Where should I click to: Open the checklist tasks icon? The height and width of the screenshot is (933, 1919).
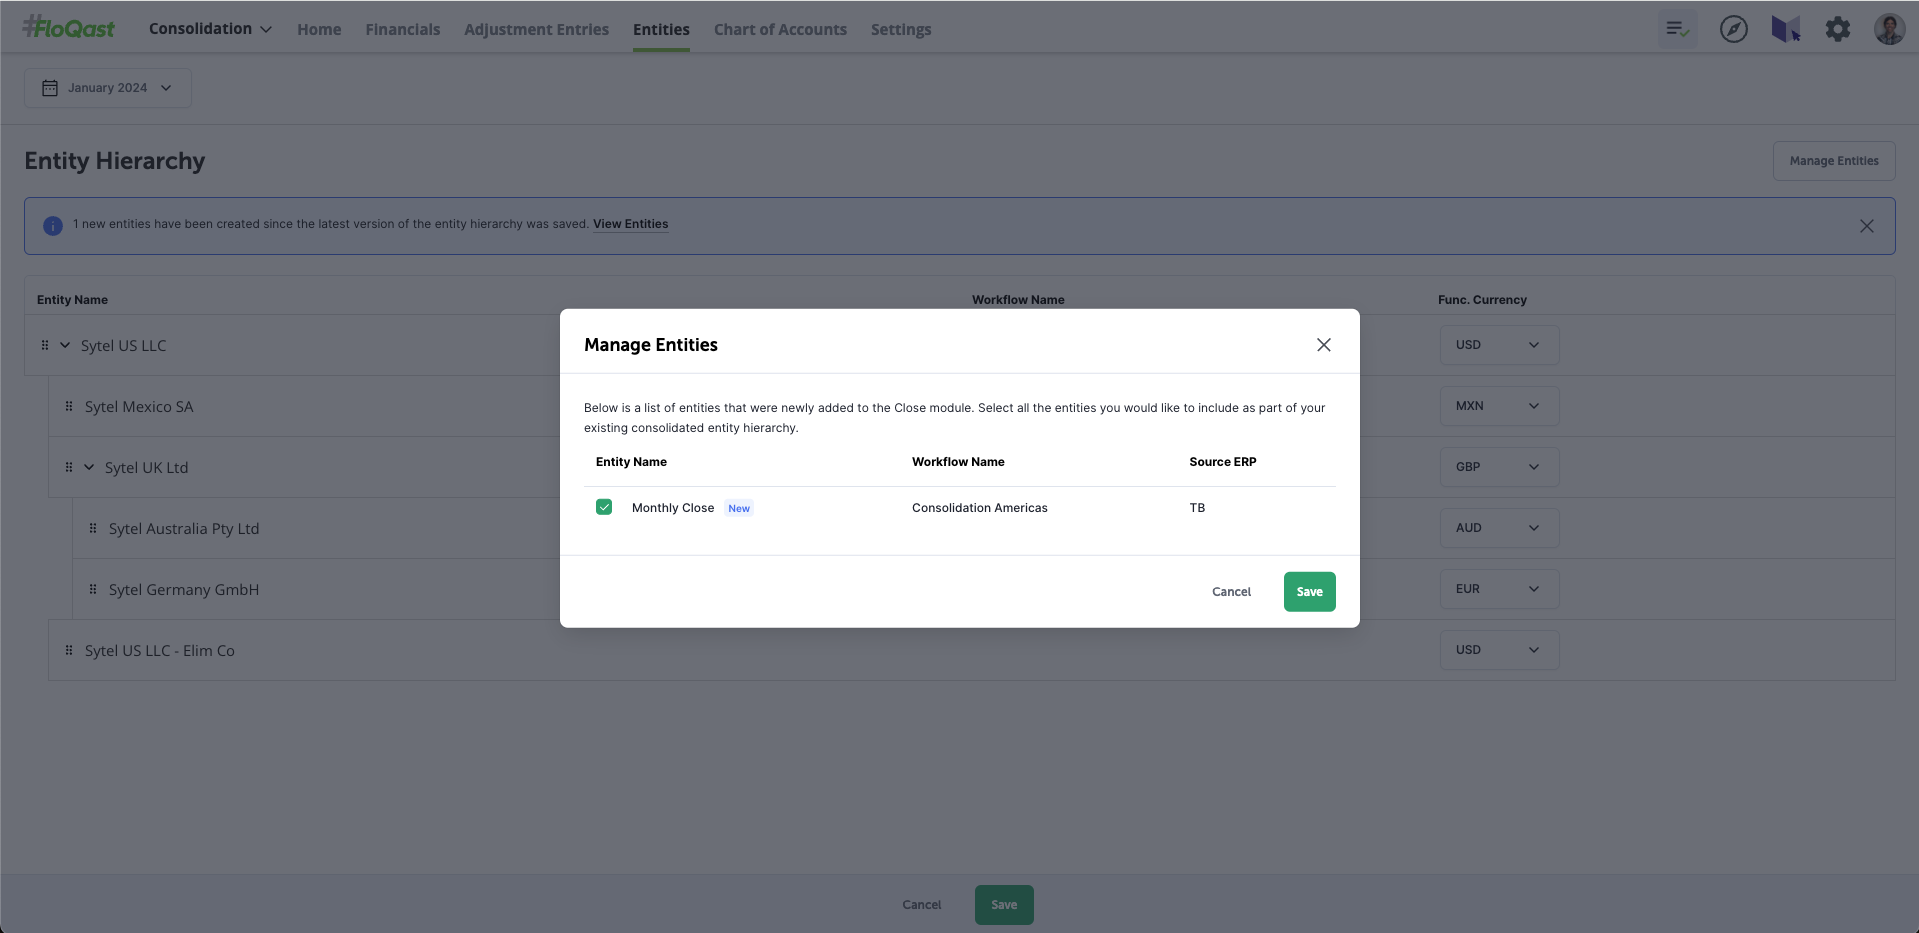tap(1678, 29)
